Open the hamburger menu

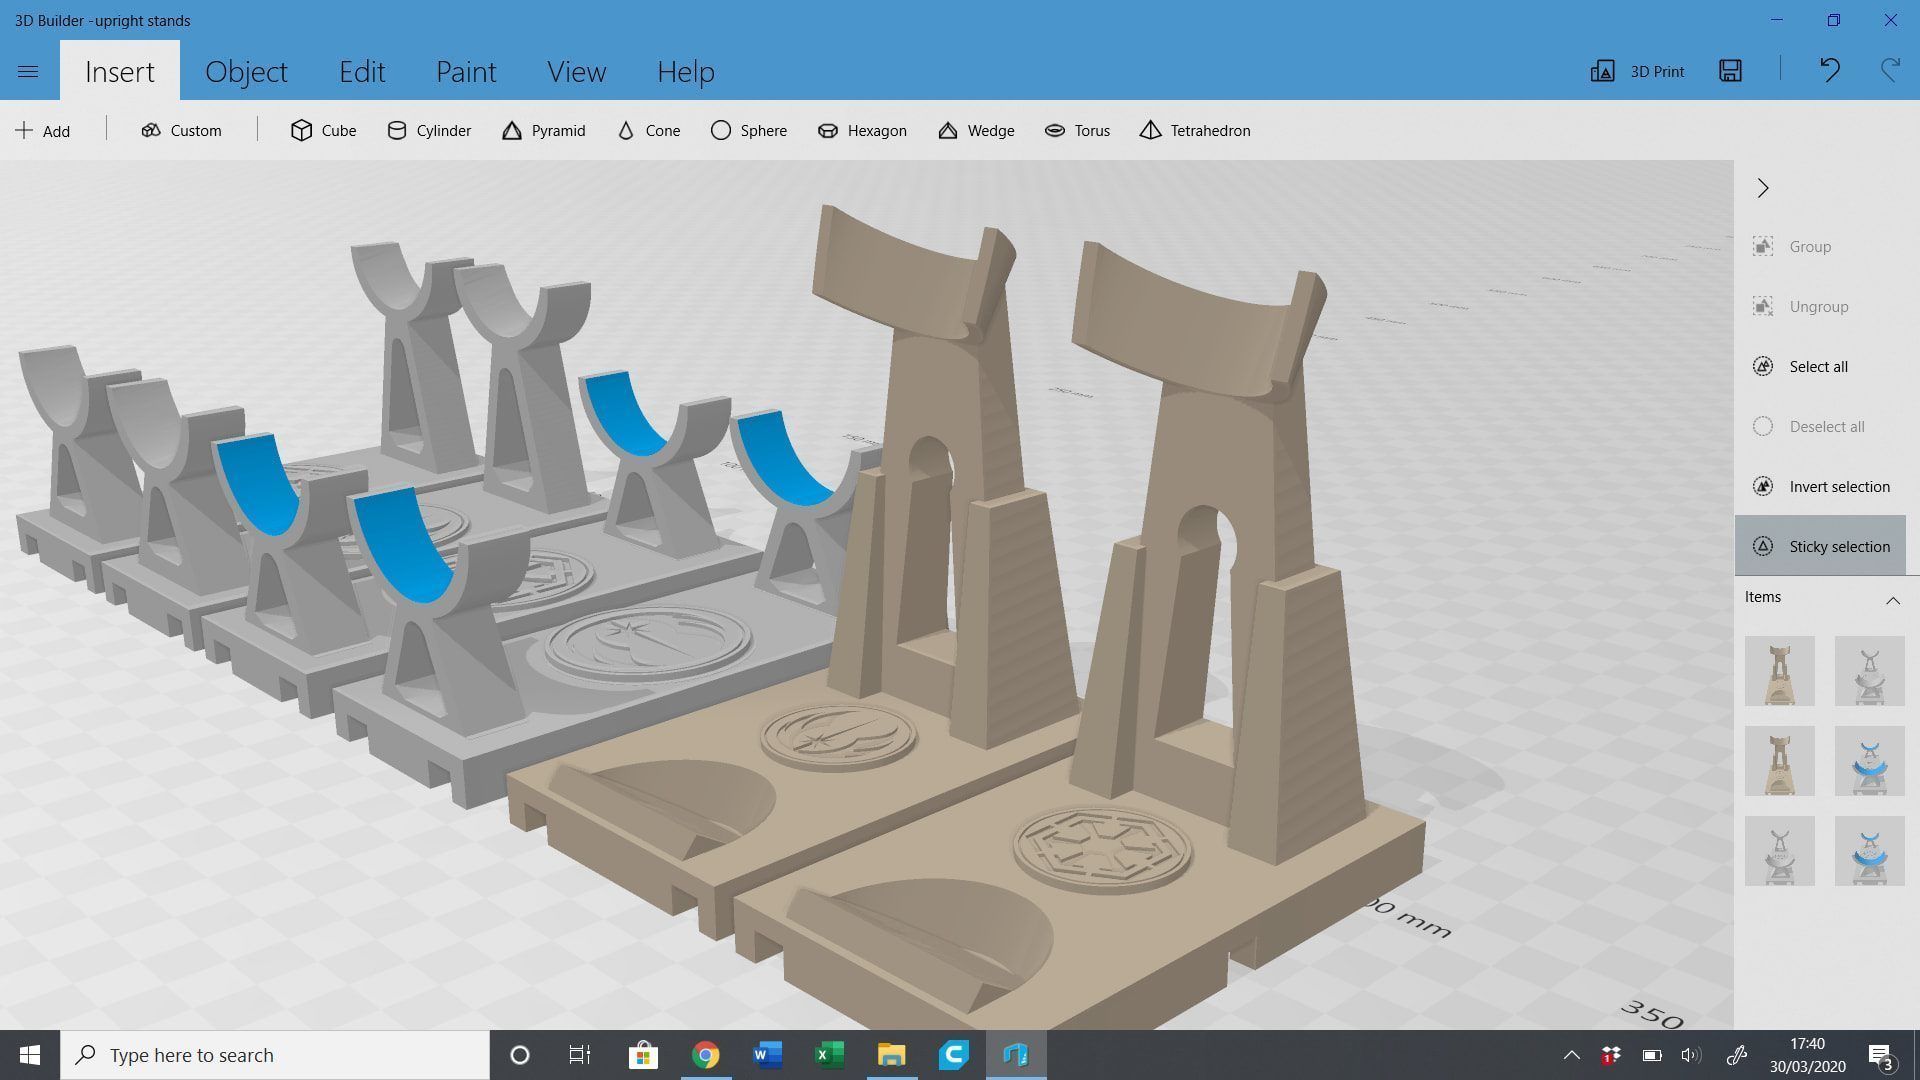28,71
